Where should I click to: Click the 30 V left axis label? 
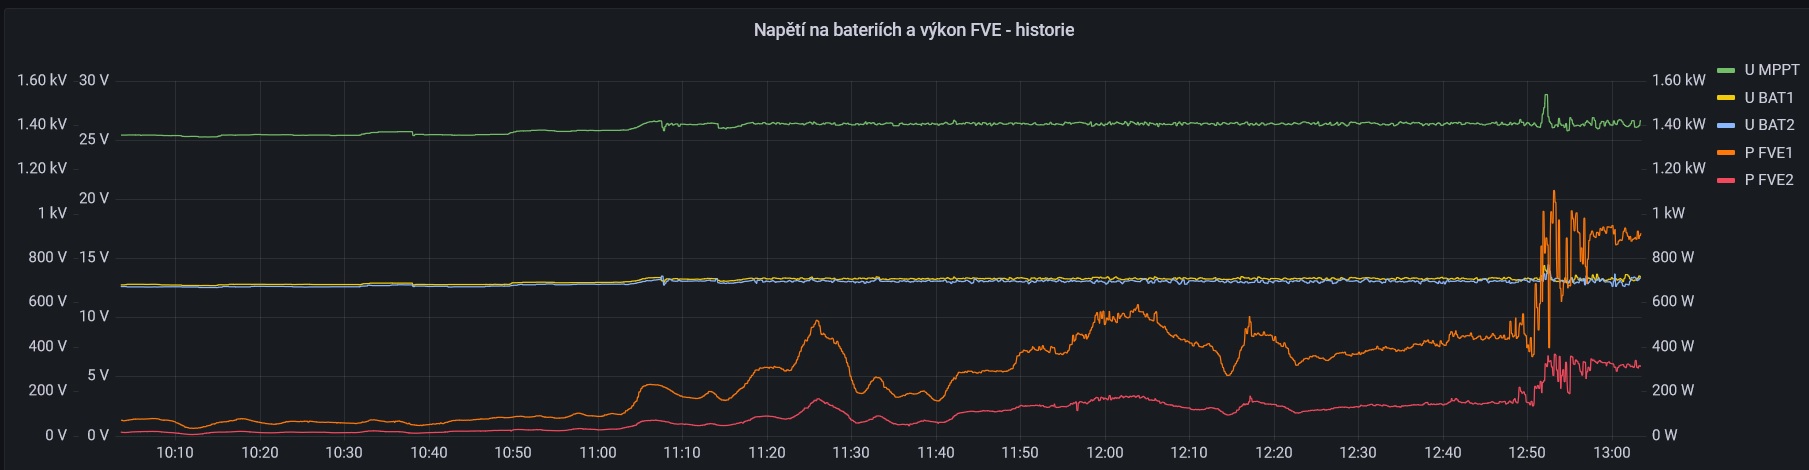pyautogui.click(x=94, y=80)
